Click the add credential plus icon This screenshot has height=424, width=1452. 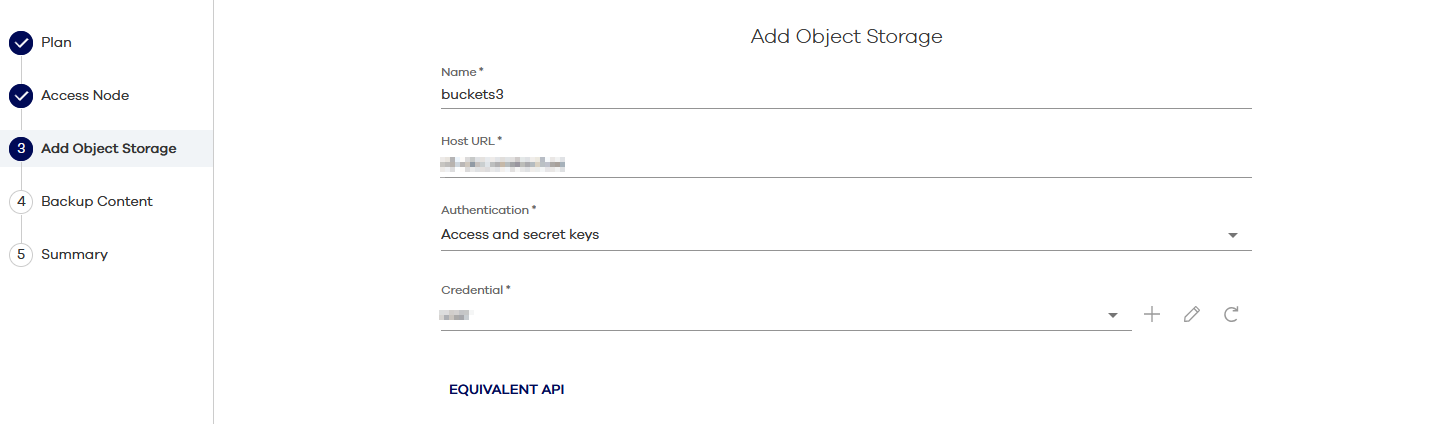click(1152, 315)
